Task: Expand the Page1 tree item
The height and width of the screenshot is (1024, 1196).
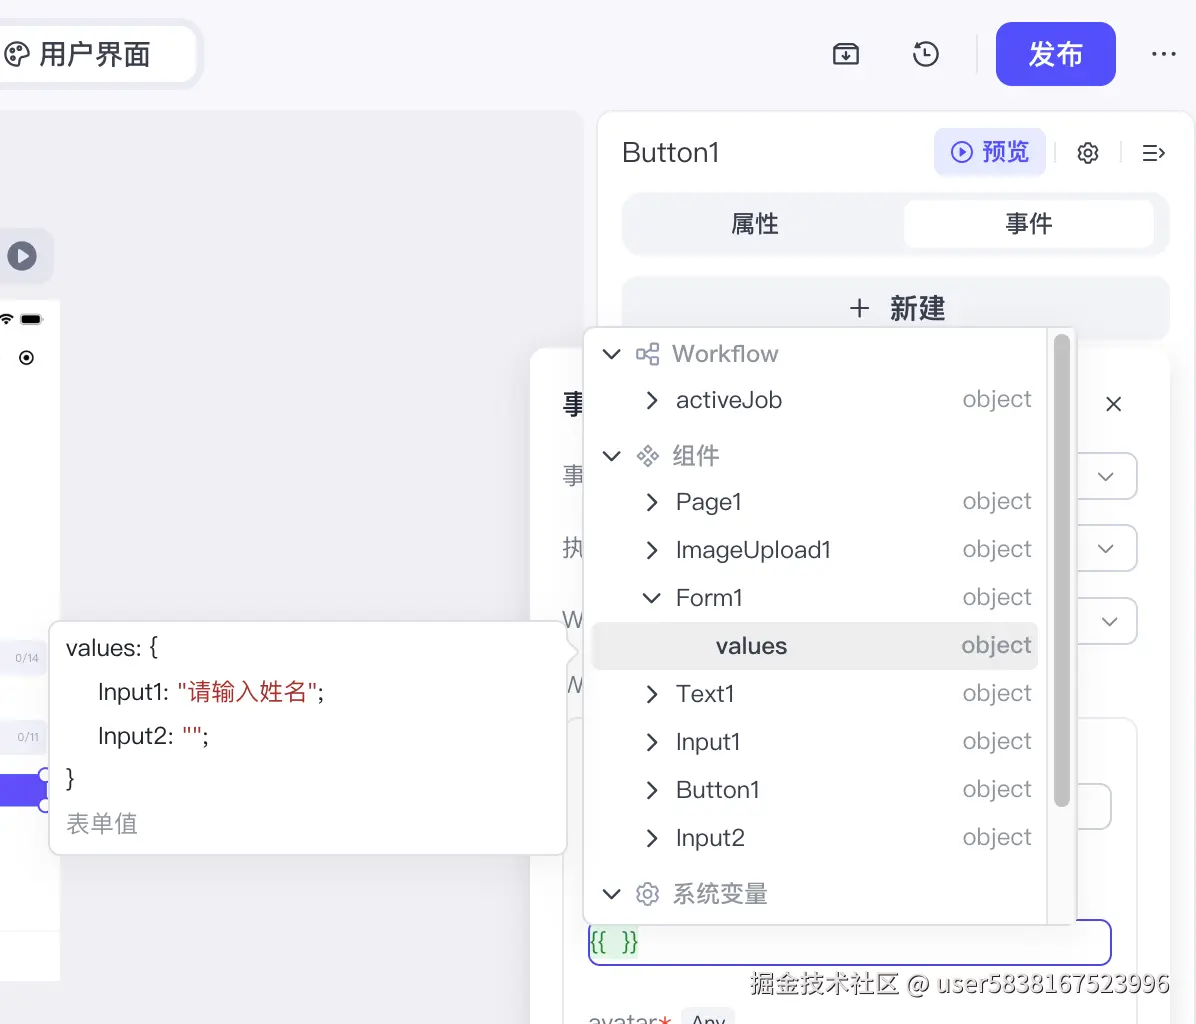Action: pos(651,502)
